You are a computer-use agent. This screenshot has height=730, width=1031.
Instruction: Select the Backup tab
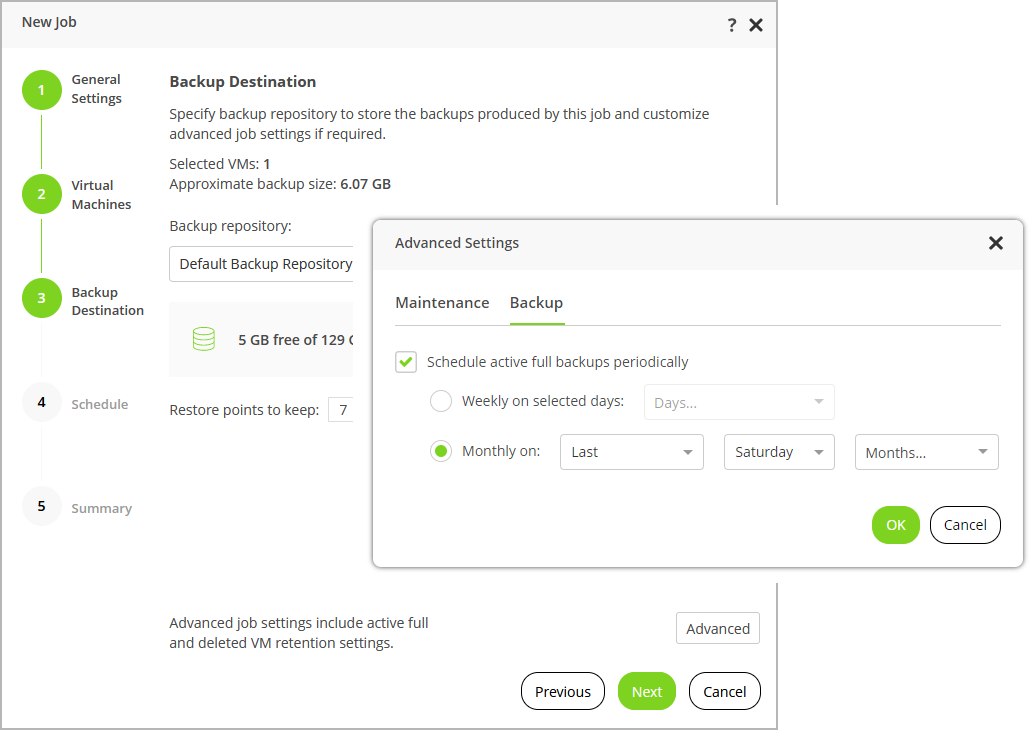coord(536,303)
